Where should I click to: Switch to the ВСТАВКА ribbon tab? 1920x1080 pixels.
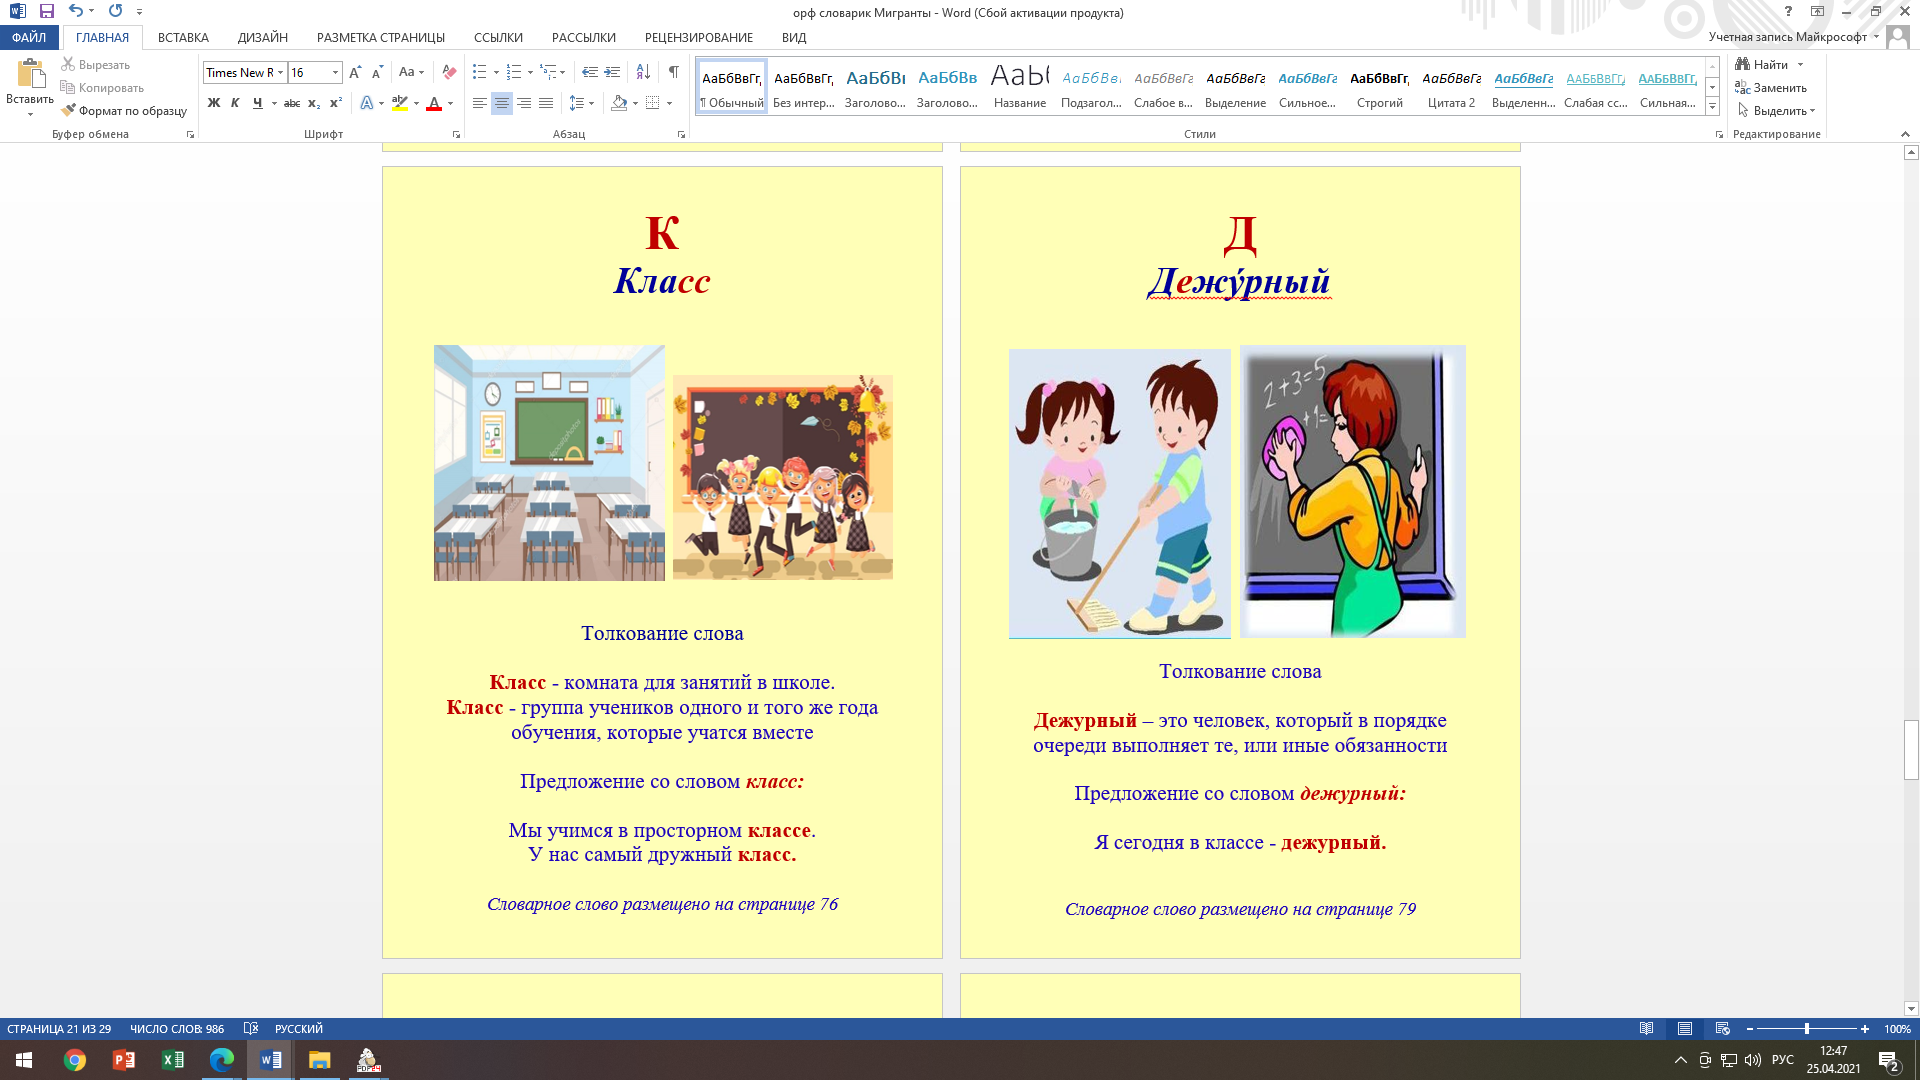(183, 37)
